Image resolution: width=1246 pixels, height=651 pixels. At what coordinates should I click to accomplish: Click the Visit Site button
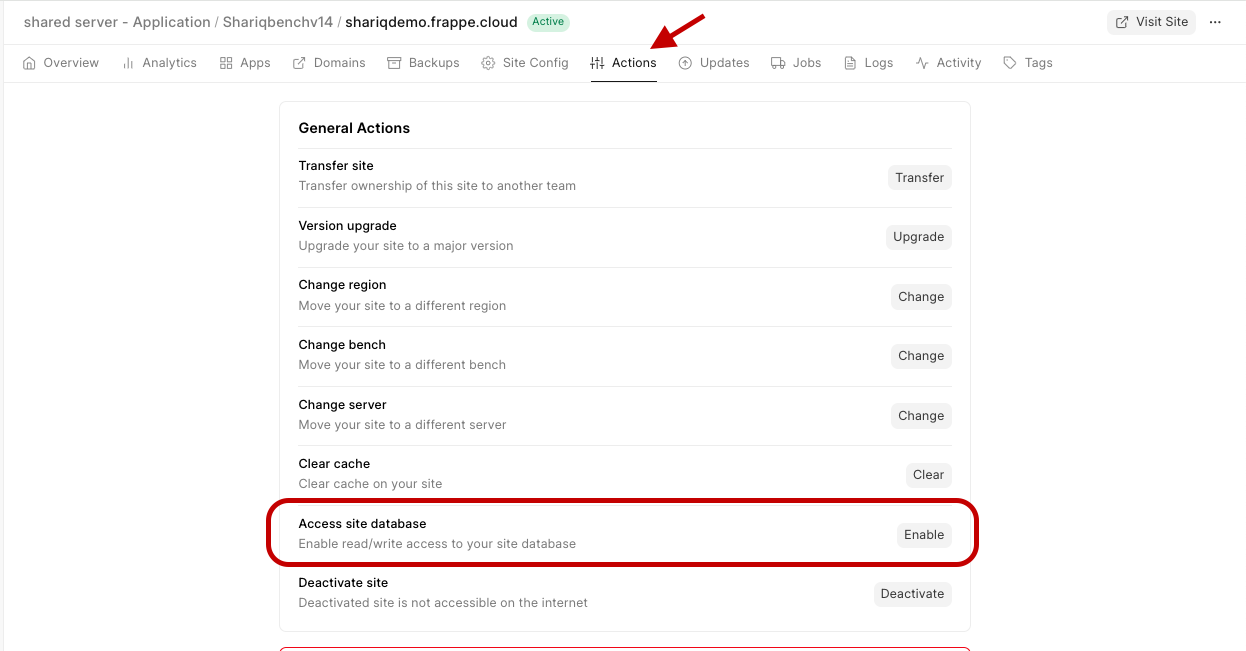[x=1151, y=22]
